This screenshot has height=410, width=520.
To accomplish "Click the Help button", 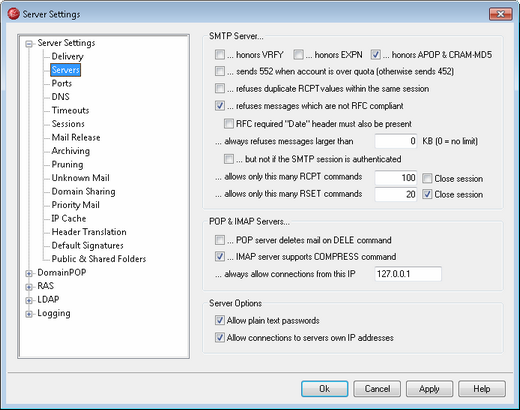I will click(482, 389).
